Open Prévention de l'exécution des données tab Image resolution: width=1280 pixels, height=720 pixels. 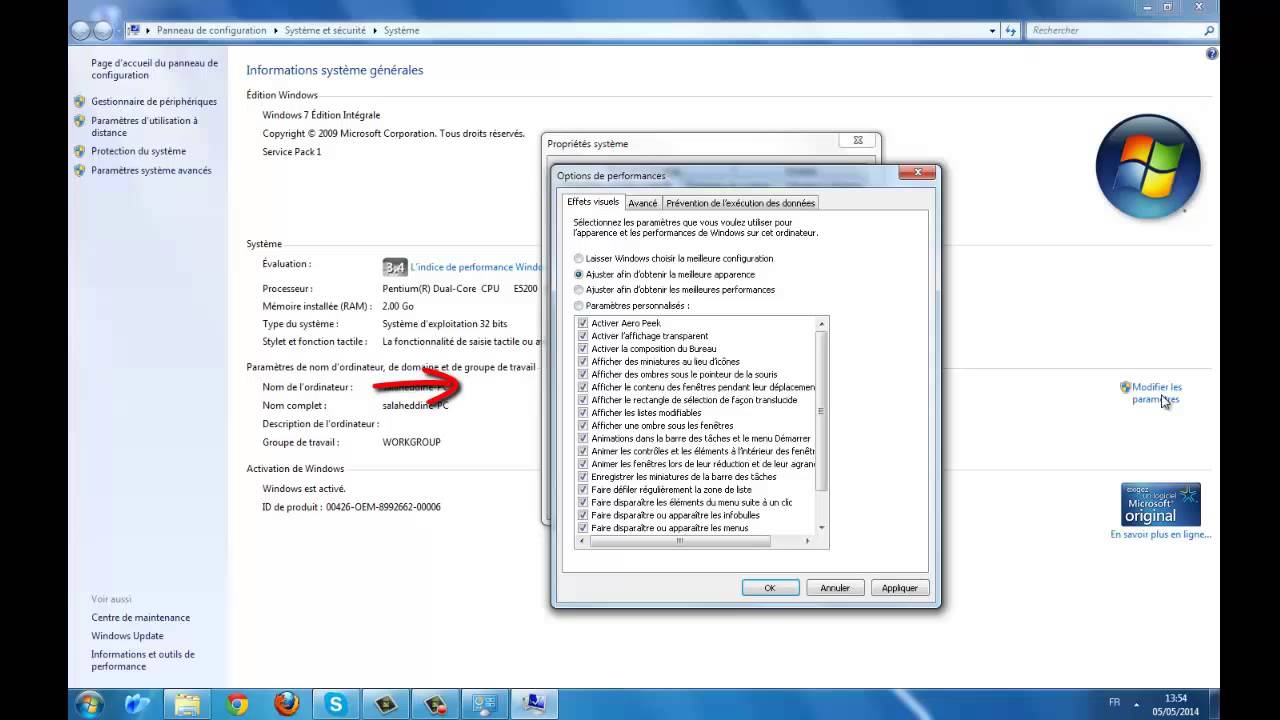pos(741,203)
